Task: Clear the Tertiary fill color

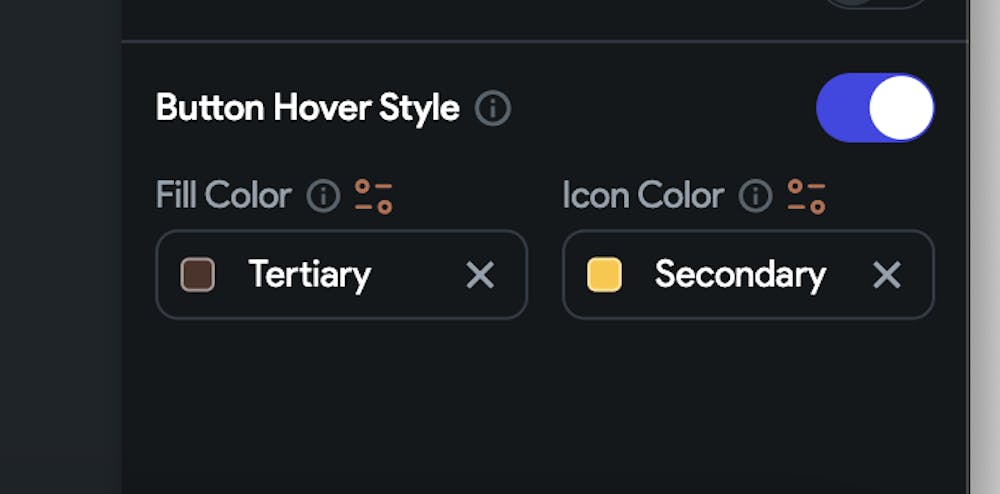Action: [x=480, y=275]
